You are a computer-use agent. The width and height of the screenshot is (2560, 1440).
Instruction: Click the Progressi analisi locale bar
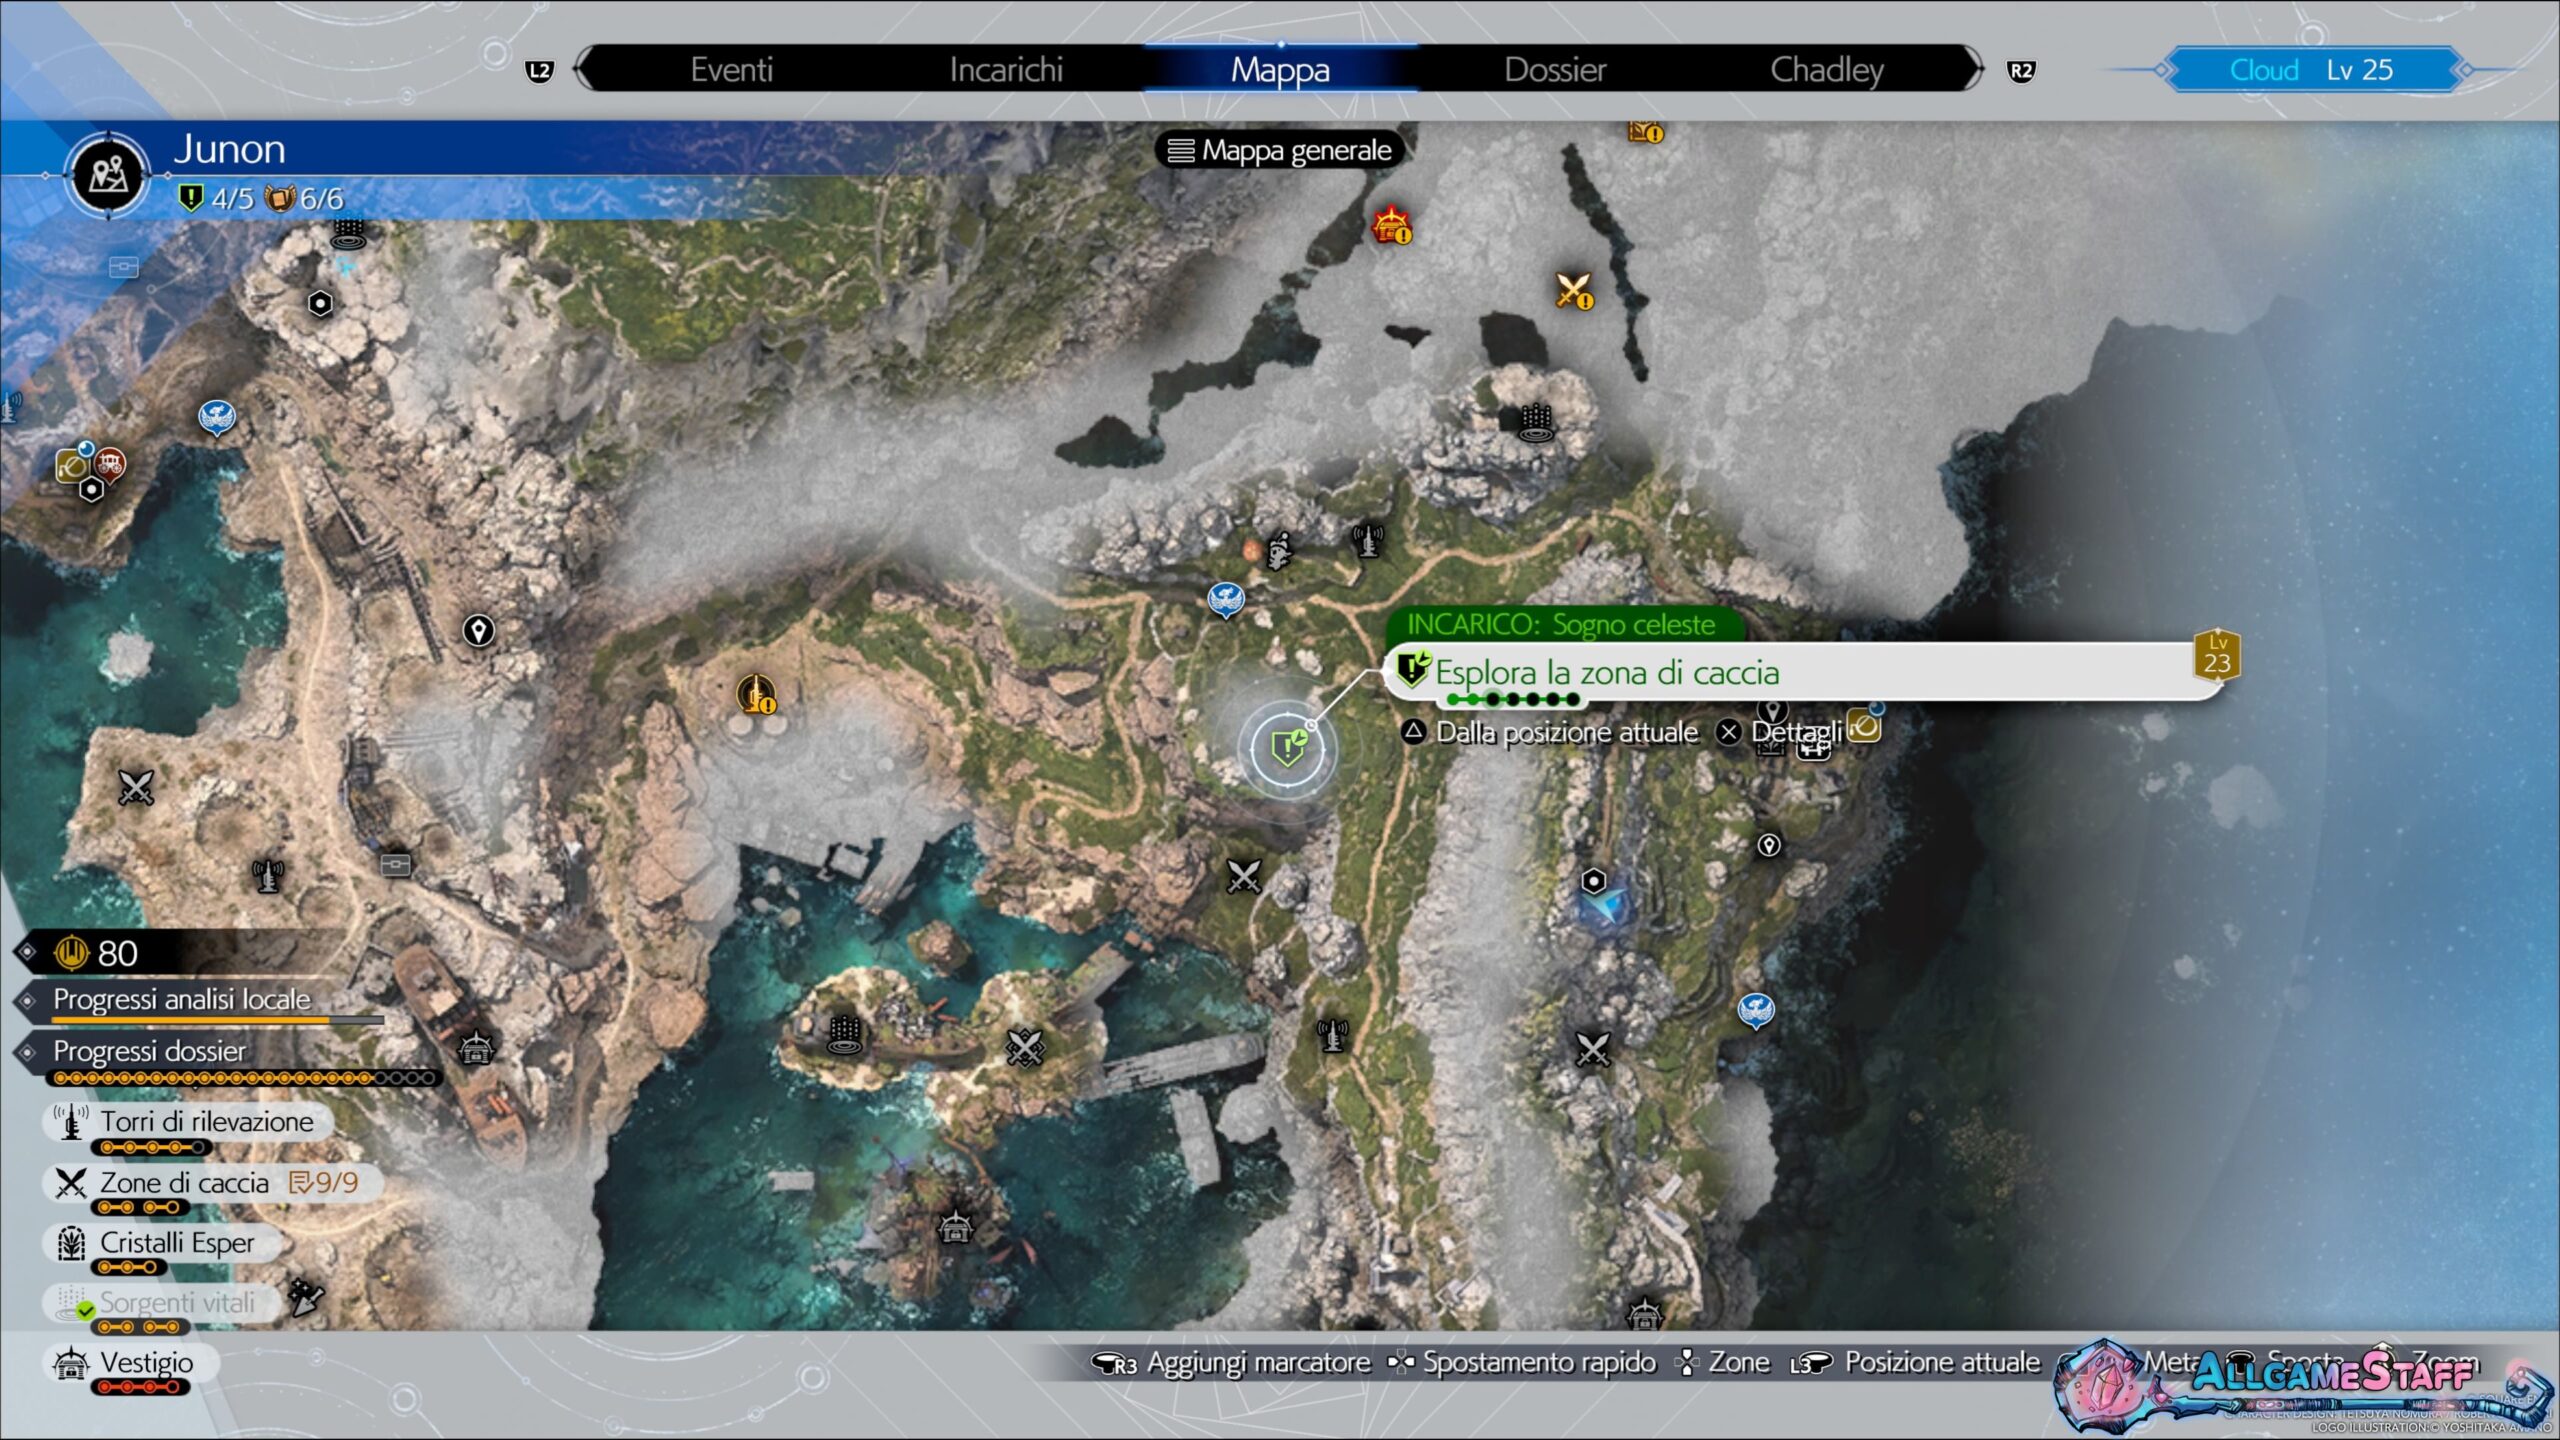[218, 1020]
